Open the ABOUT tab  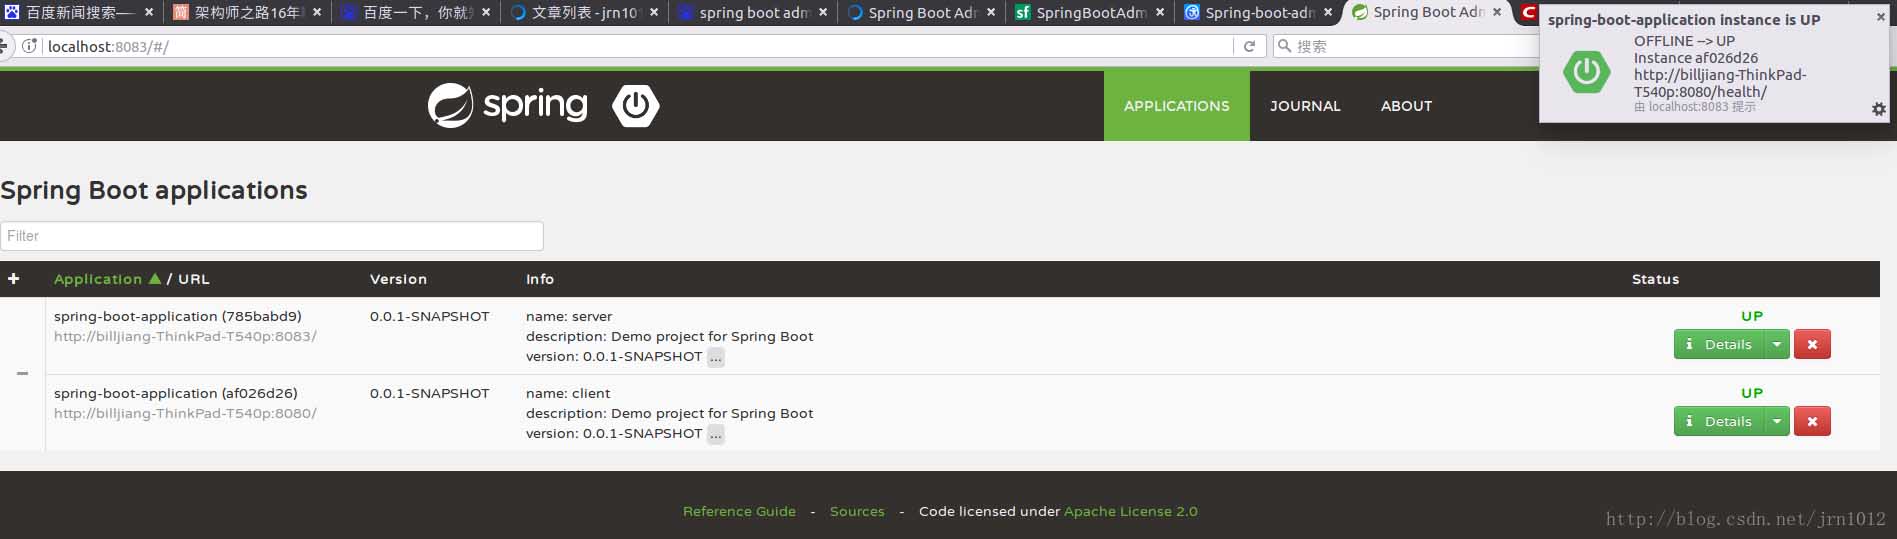pos(1406,106)
